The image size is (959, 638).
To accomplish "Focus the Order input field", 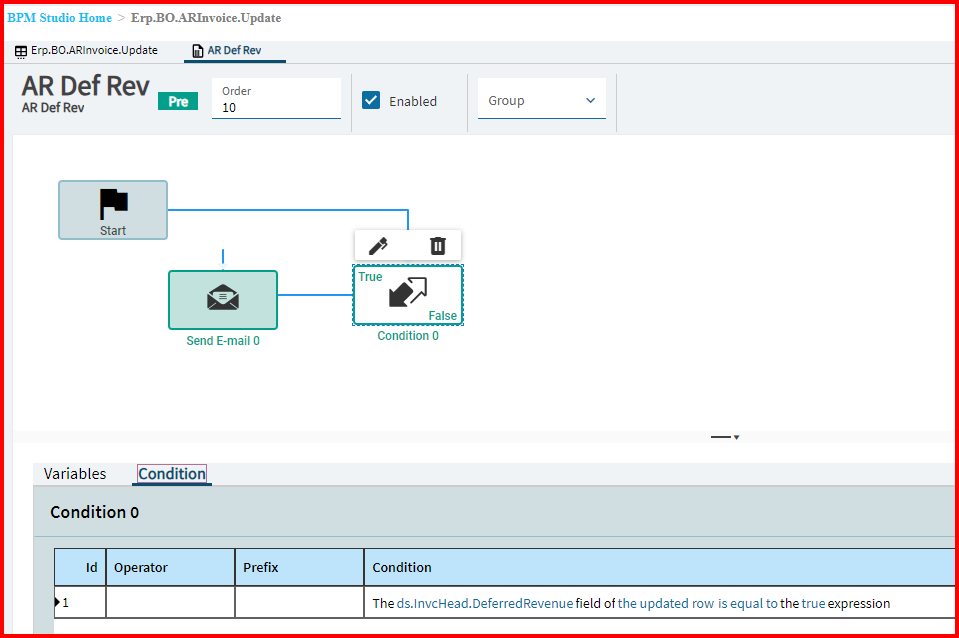I will (x=276, y=98).
